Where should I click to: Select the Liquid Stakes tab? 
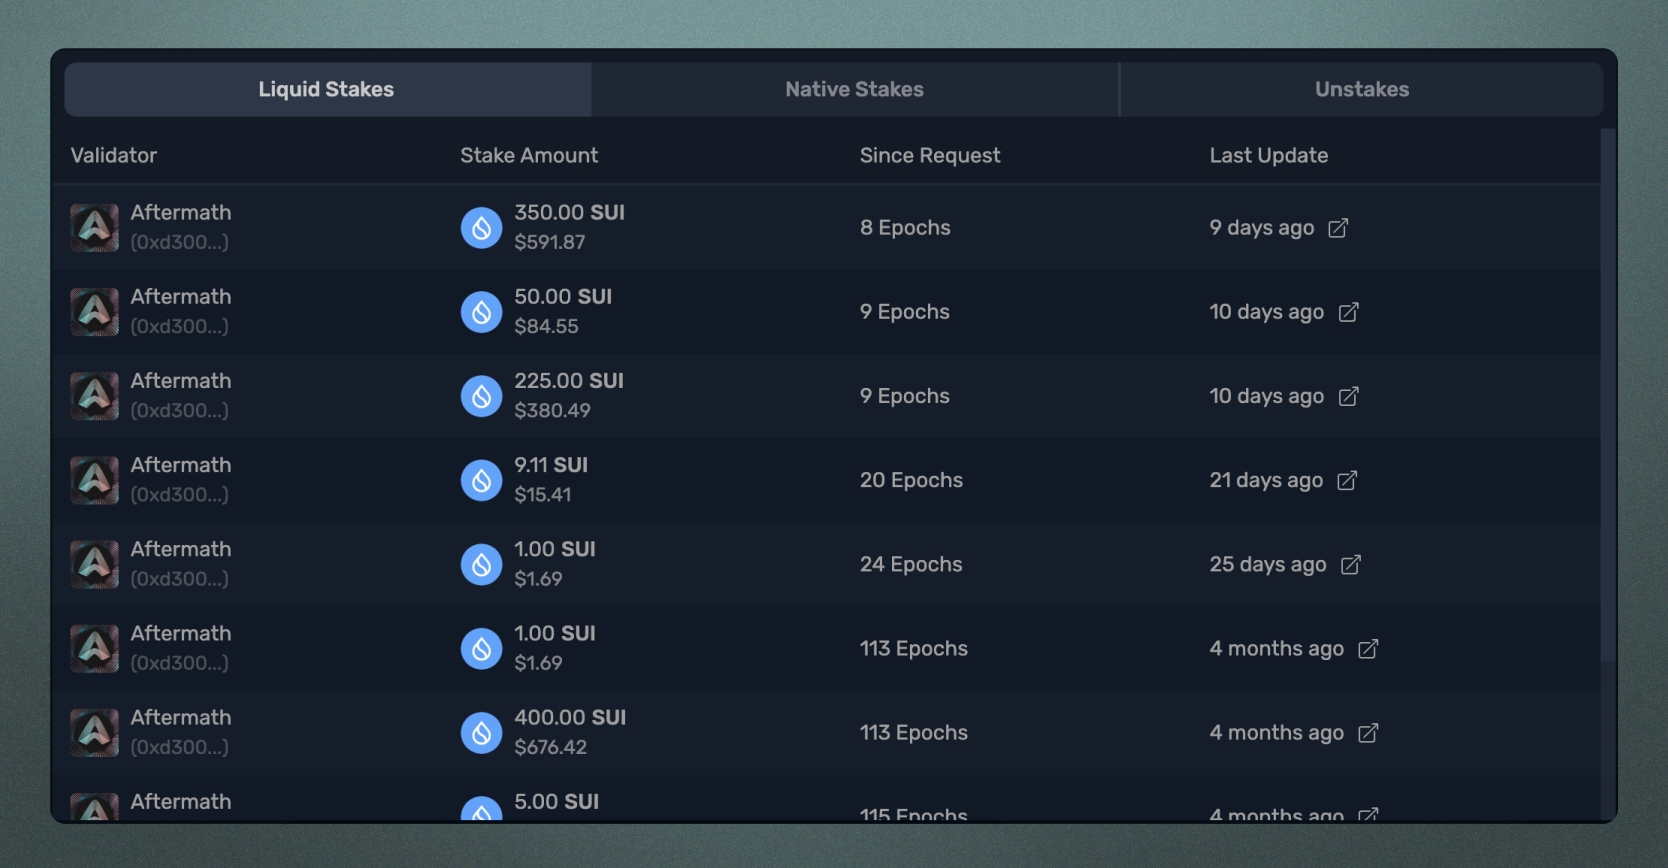326,90
